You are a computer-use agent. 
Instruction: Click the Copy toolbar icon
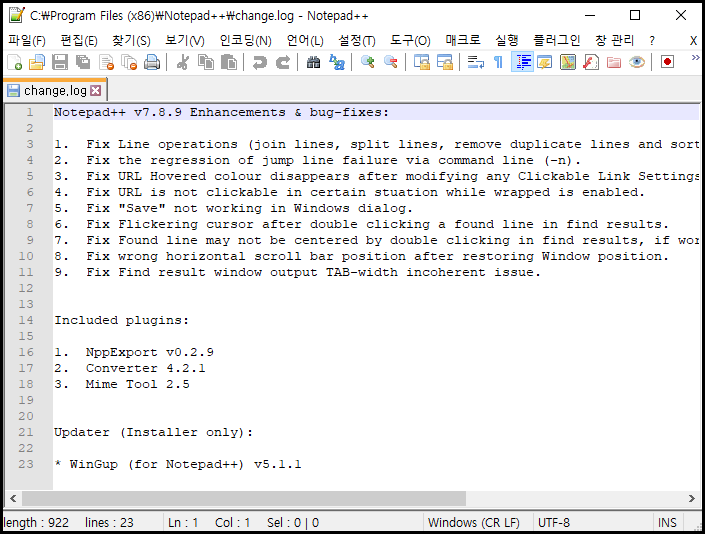206,62
